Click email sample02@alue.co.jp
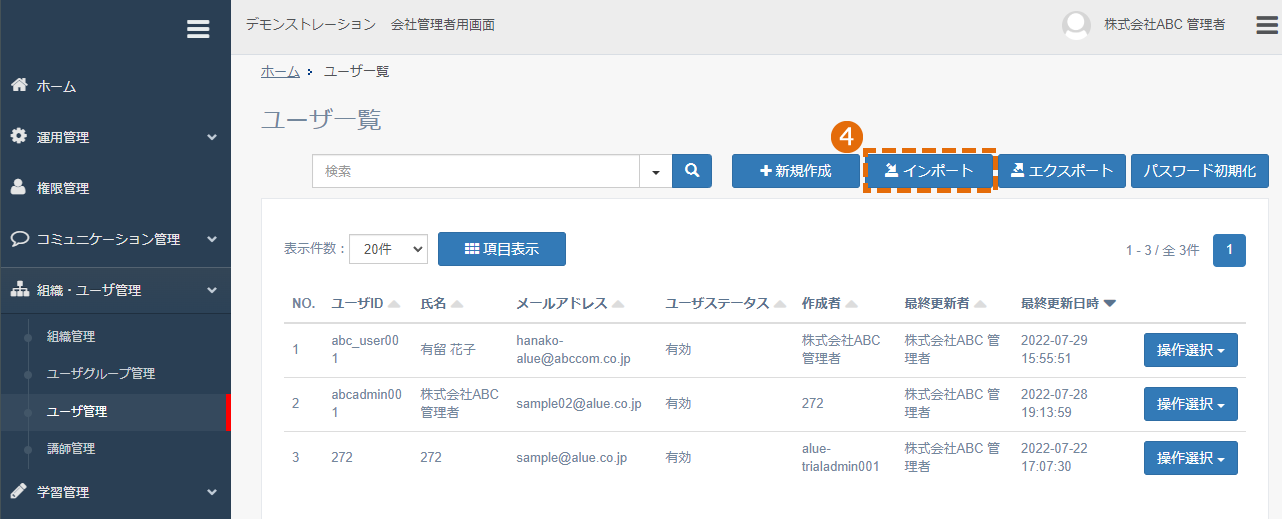 tap(578, 404)
